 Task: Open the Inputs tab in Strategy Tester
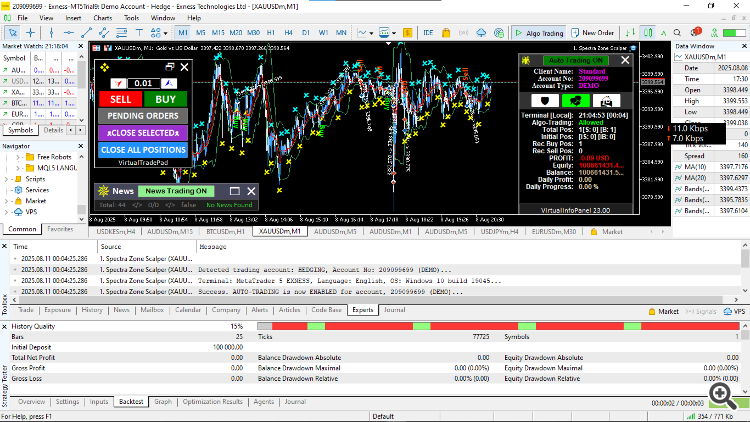[99, 402]
